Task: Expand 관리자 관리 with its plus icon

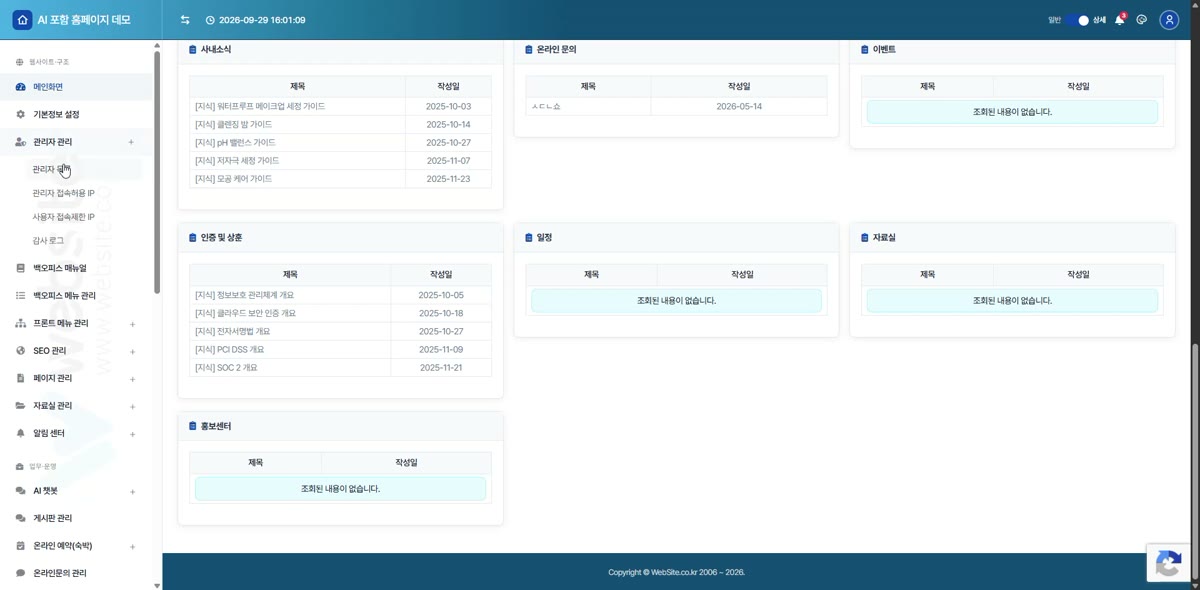Action: coord(132,142)
